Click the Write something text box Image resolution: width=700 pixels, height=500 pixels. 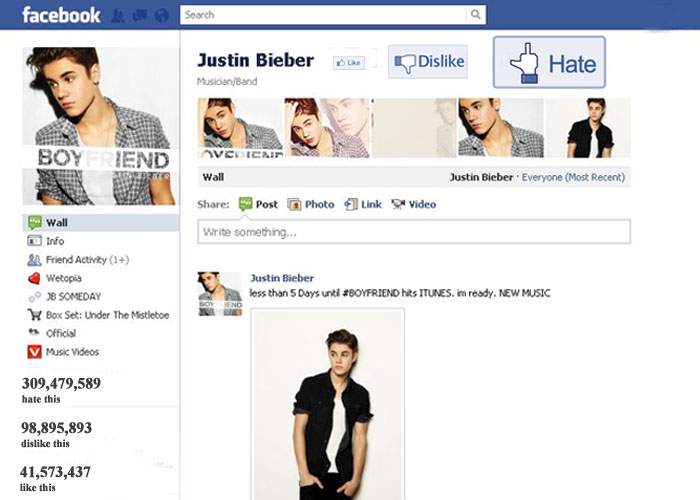pyautogui.click(x=414, y=232)
